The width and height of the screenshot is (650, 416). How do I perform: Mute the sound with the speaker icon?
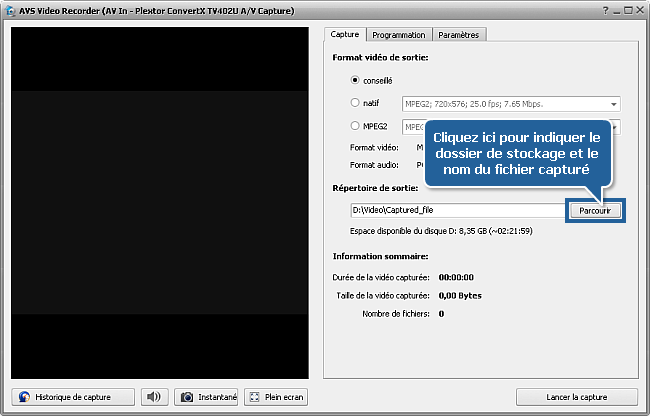tap(154, 397)
